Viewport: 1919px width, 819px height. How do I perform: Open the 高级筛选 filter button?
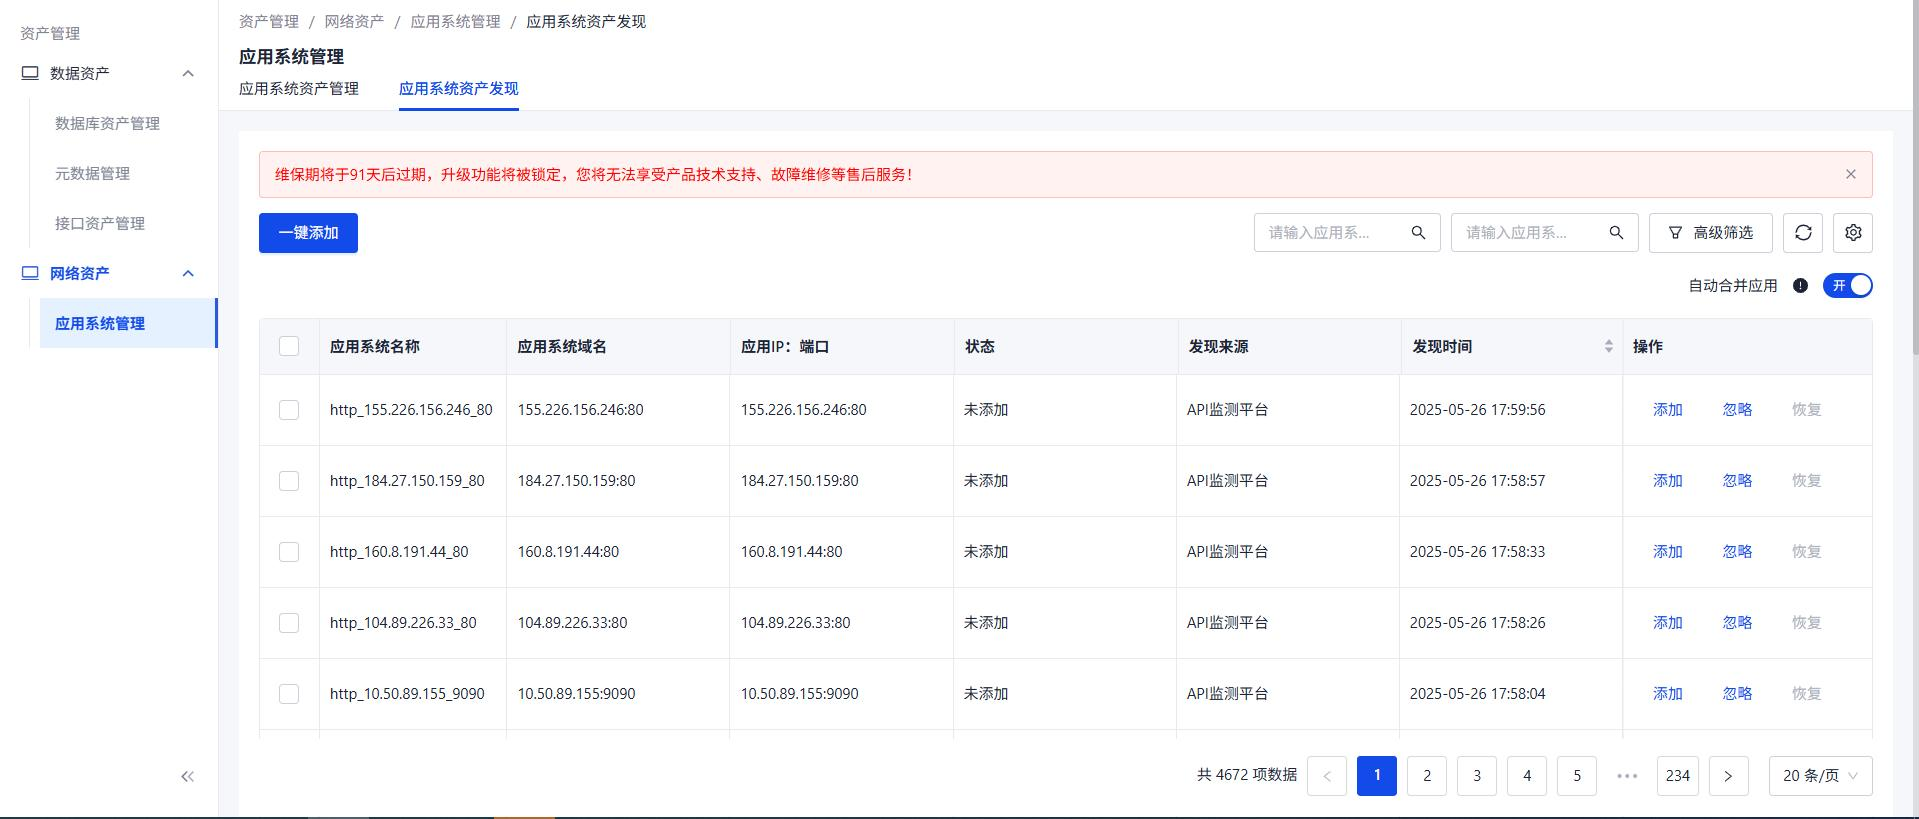1710,233
